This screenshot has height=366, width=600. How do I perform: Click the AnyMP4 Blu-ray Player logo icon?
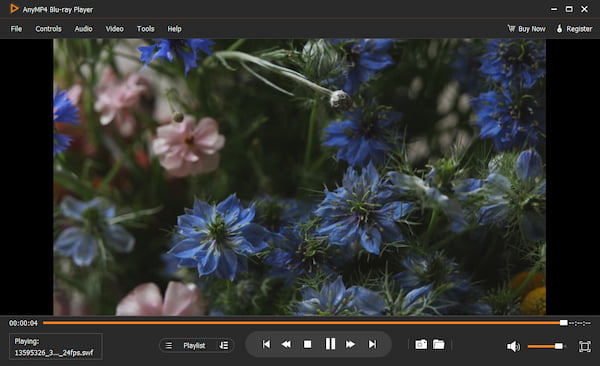coord(14,8)
